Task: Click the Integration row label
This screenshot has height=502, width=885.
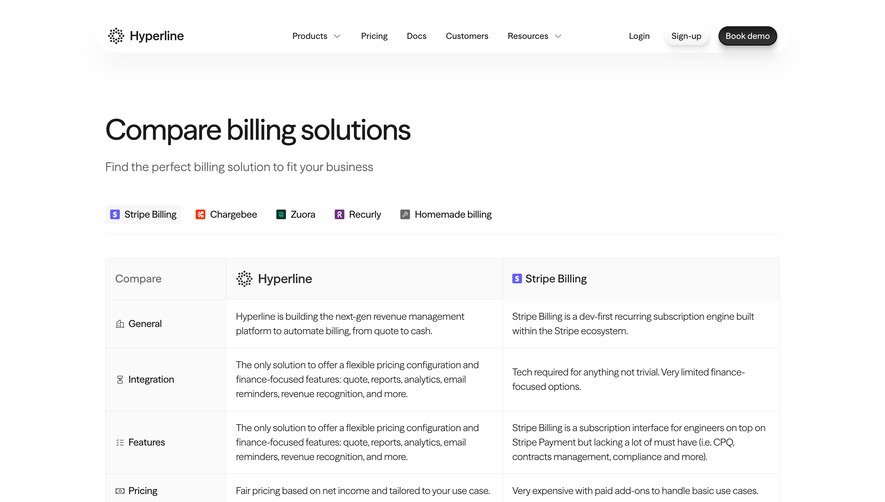Action: (151, 379)
